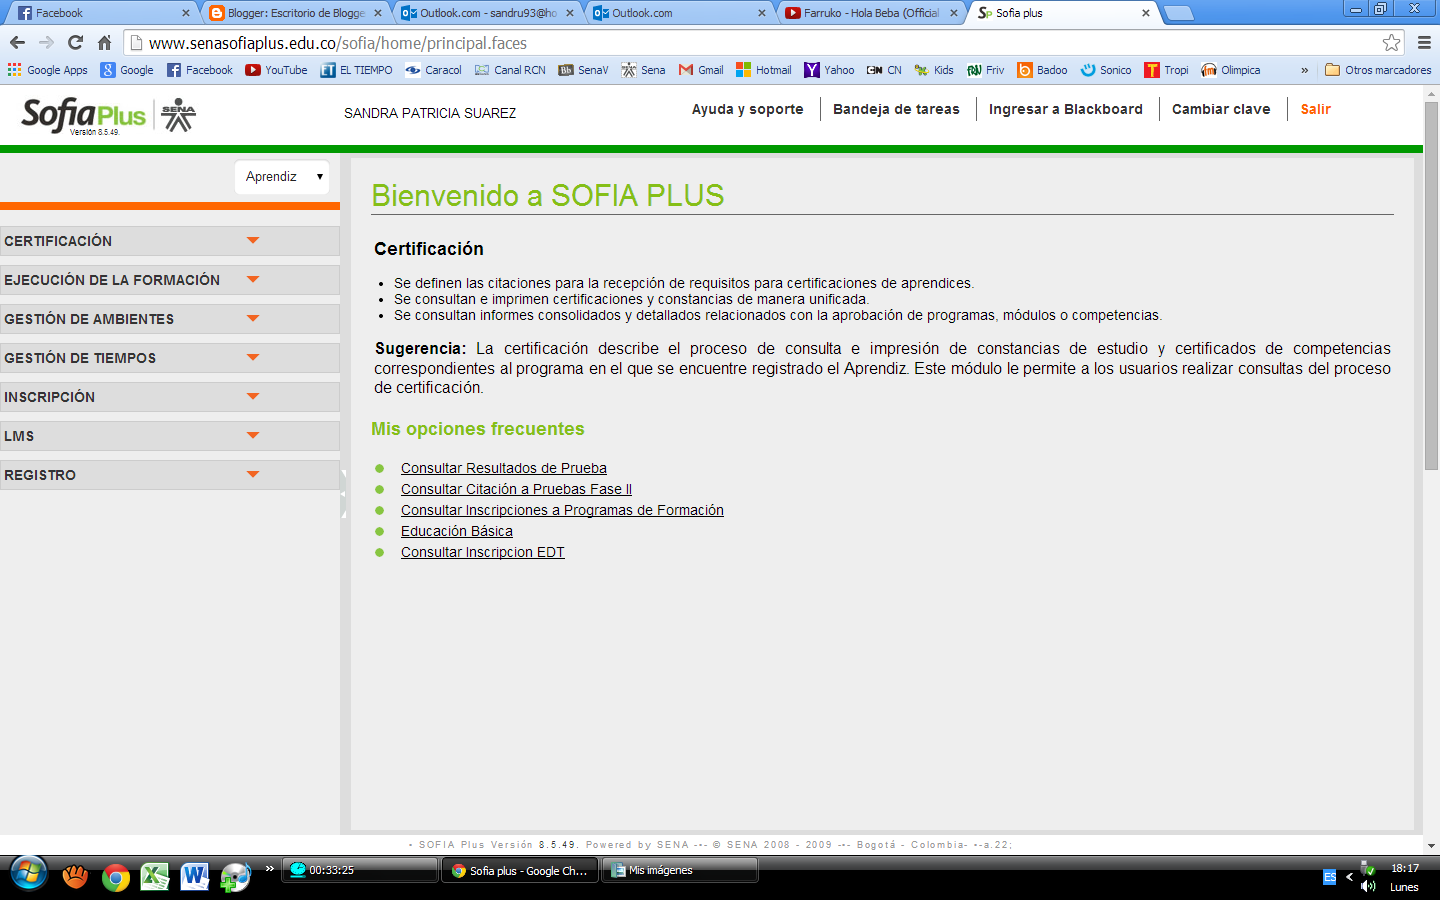Open the Hotmail bookmark
The image size is (1440, 900).
[766, 69]
